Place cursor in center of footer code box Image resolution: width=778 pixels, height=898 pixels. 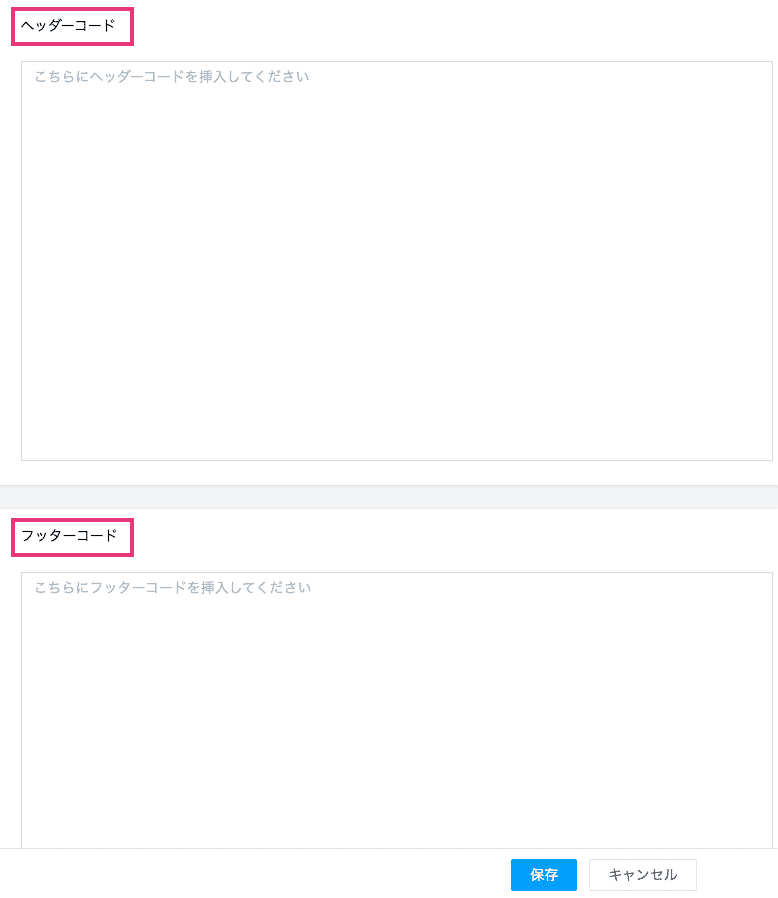pos(396,710)
